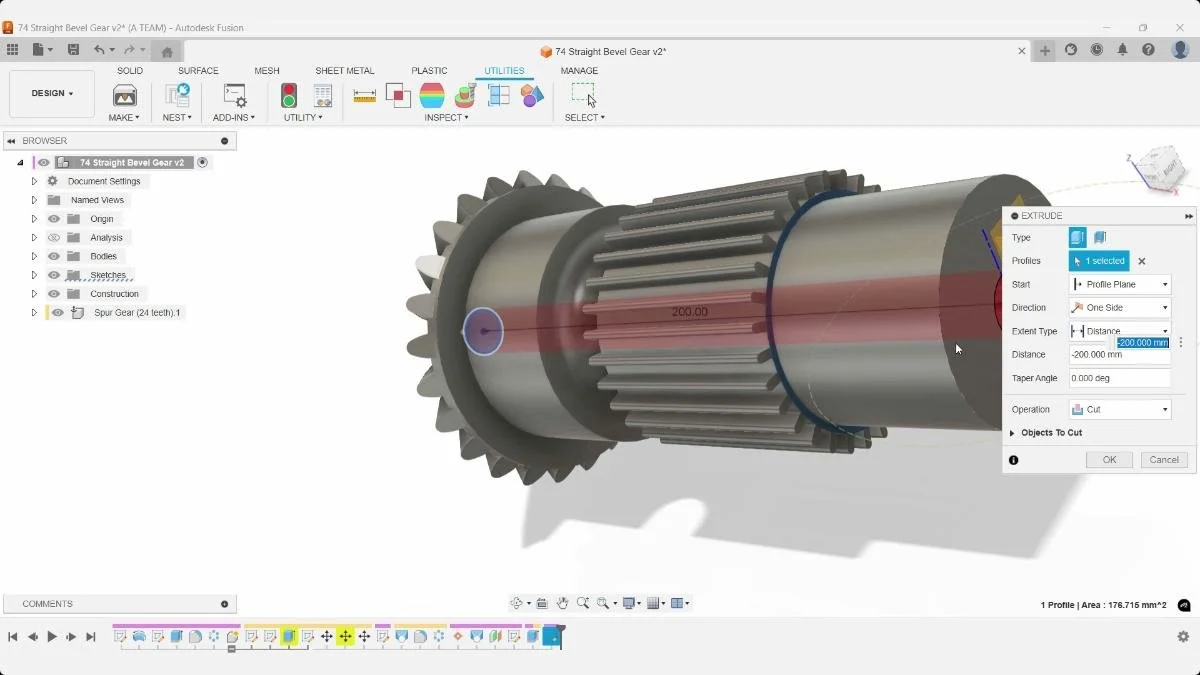Click the Look At icon in navigation bar
The image size is (1200, 675).
pos(542,603)
